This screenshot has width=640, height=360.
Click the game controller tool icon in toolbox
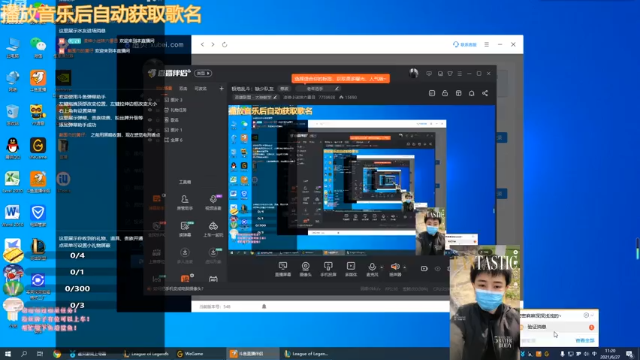[213, 226]
